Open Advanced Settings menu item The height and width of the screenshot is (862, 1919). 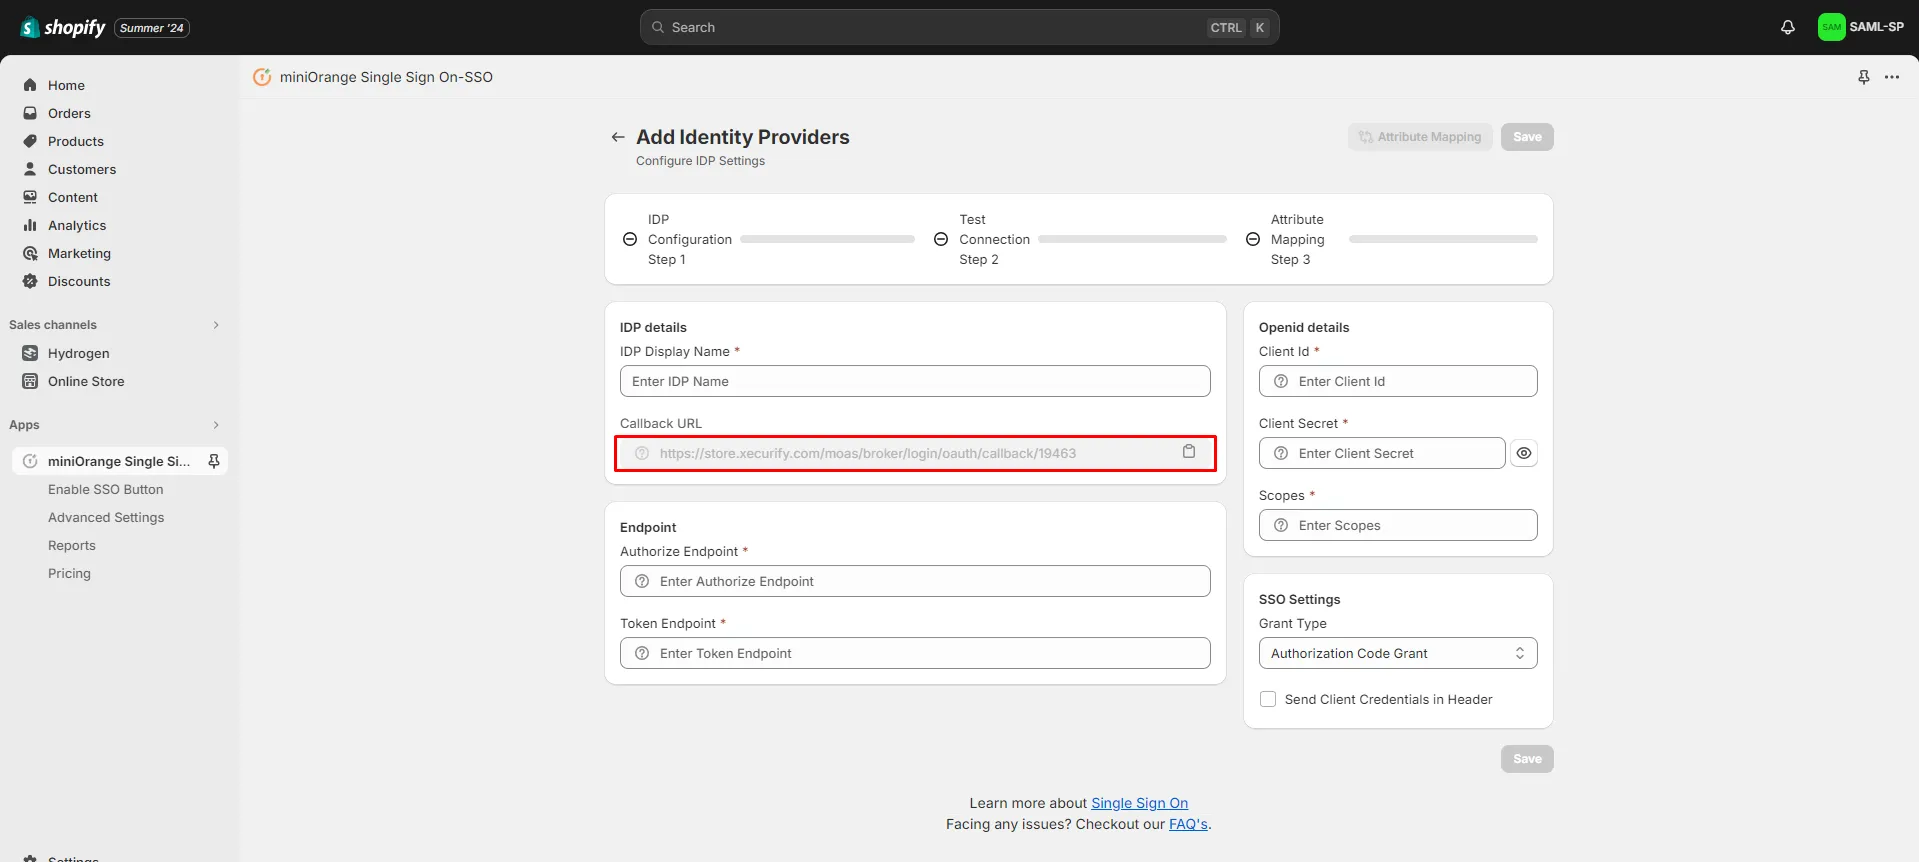(x=106, y=517)
